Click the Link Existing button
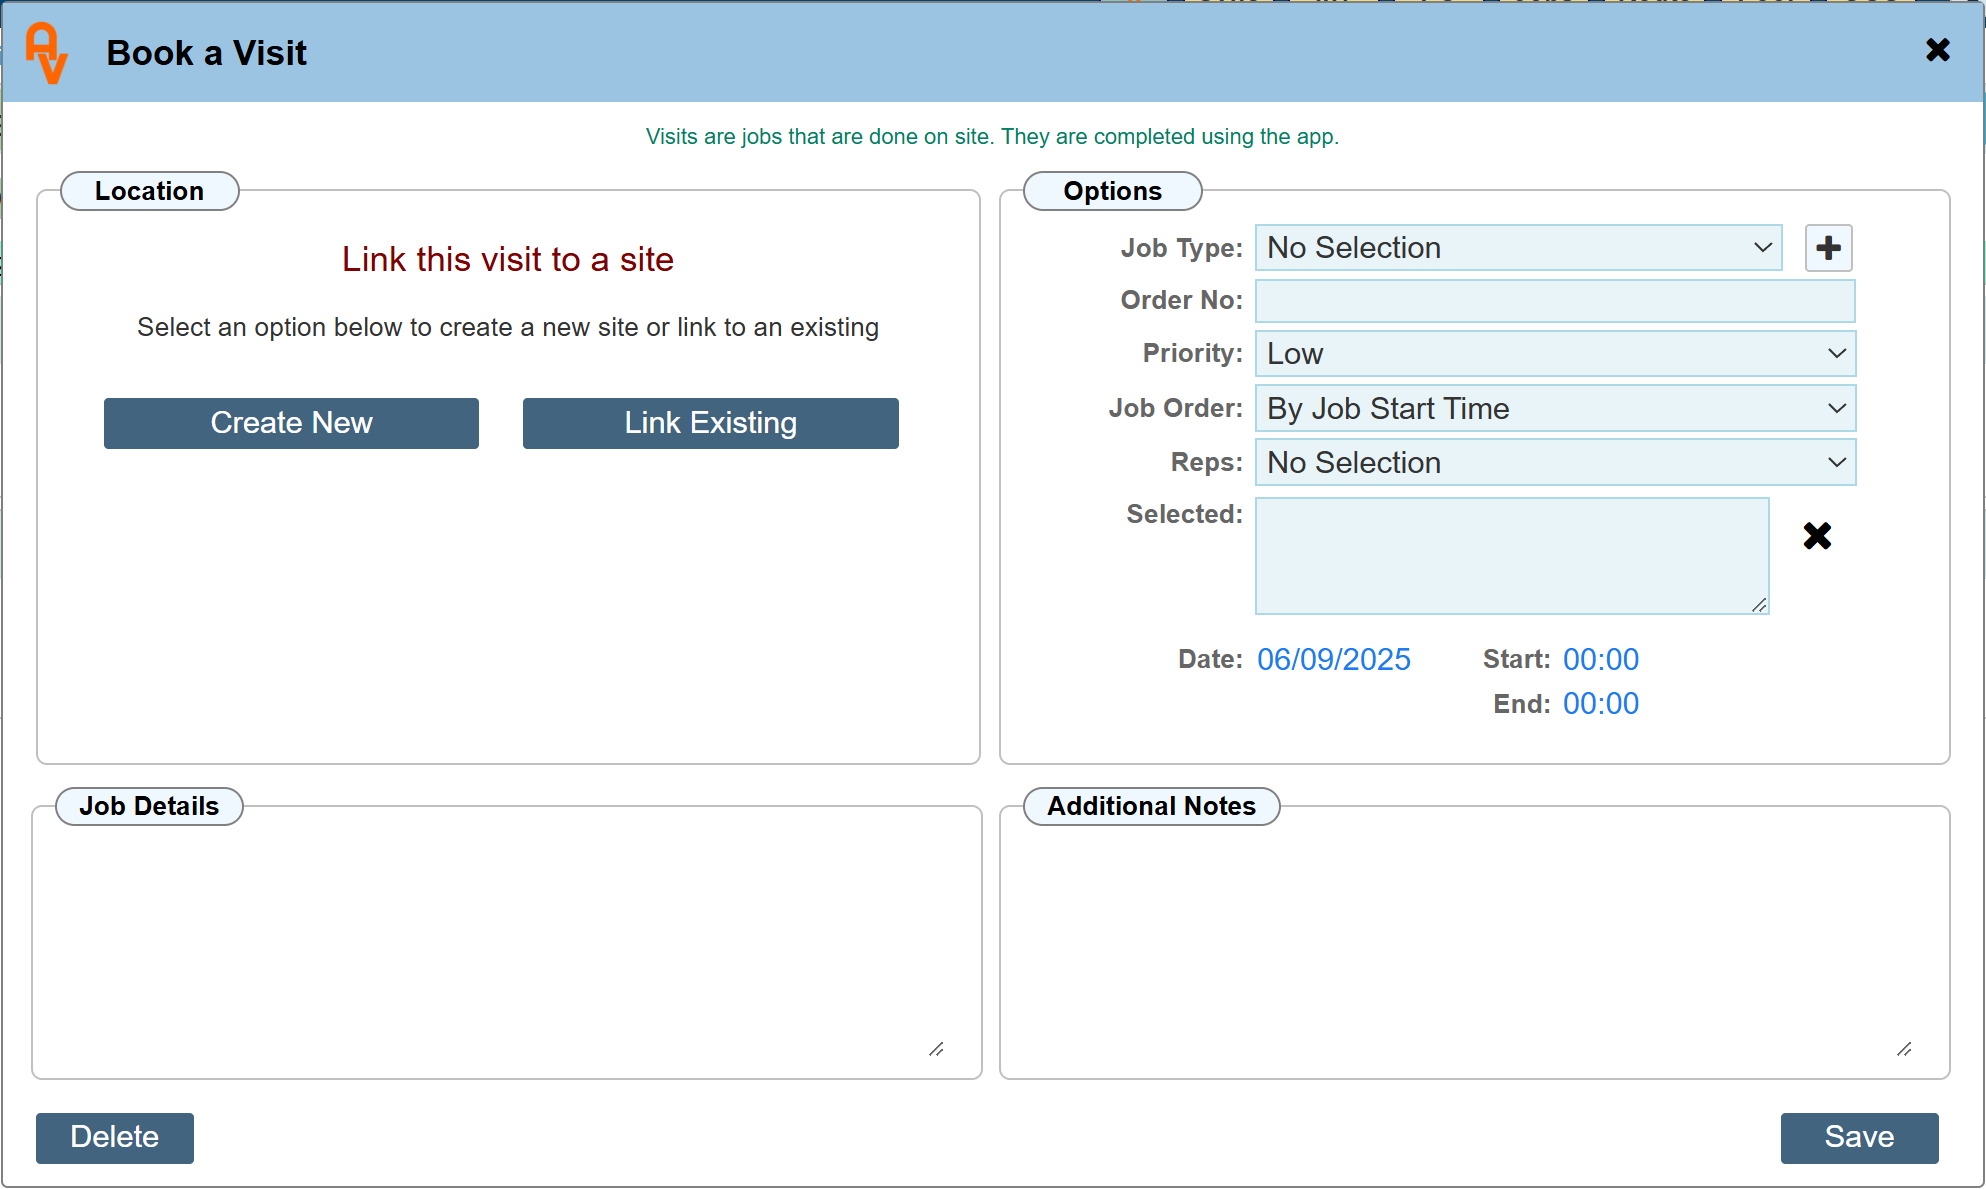The height and width of the screenshot is (1189, 1986). click(710, 423)
